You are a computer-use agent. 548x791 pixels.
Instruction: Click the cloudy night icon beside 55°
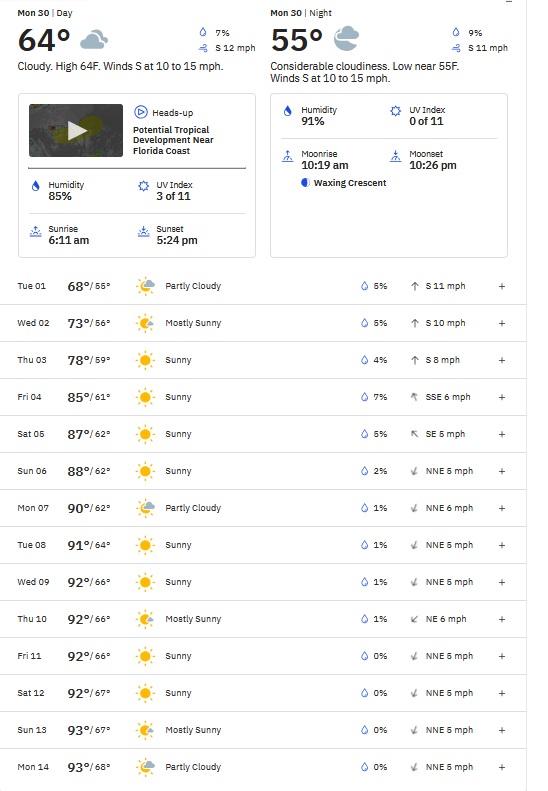pyautogui.click(x=346, y=39)
